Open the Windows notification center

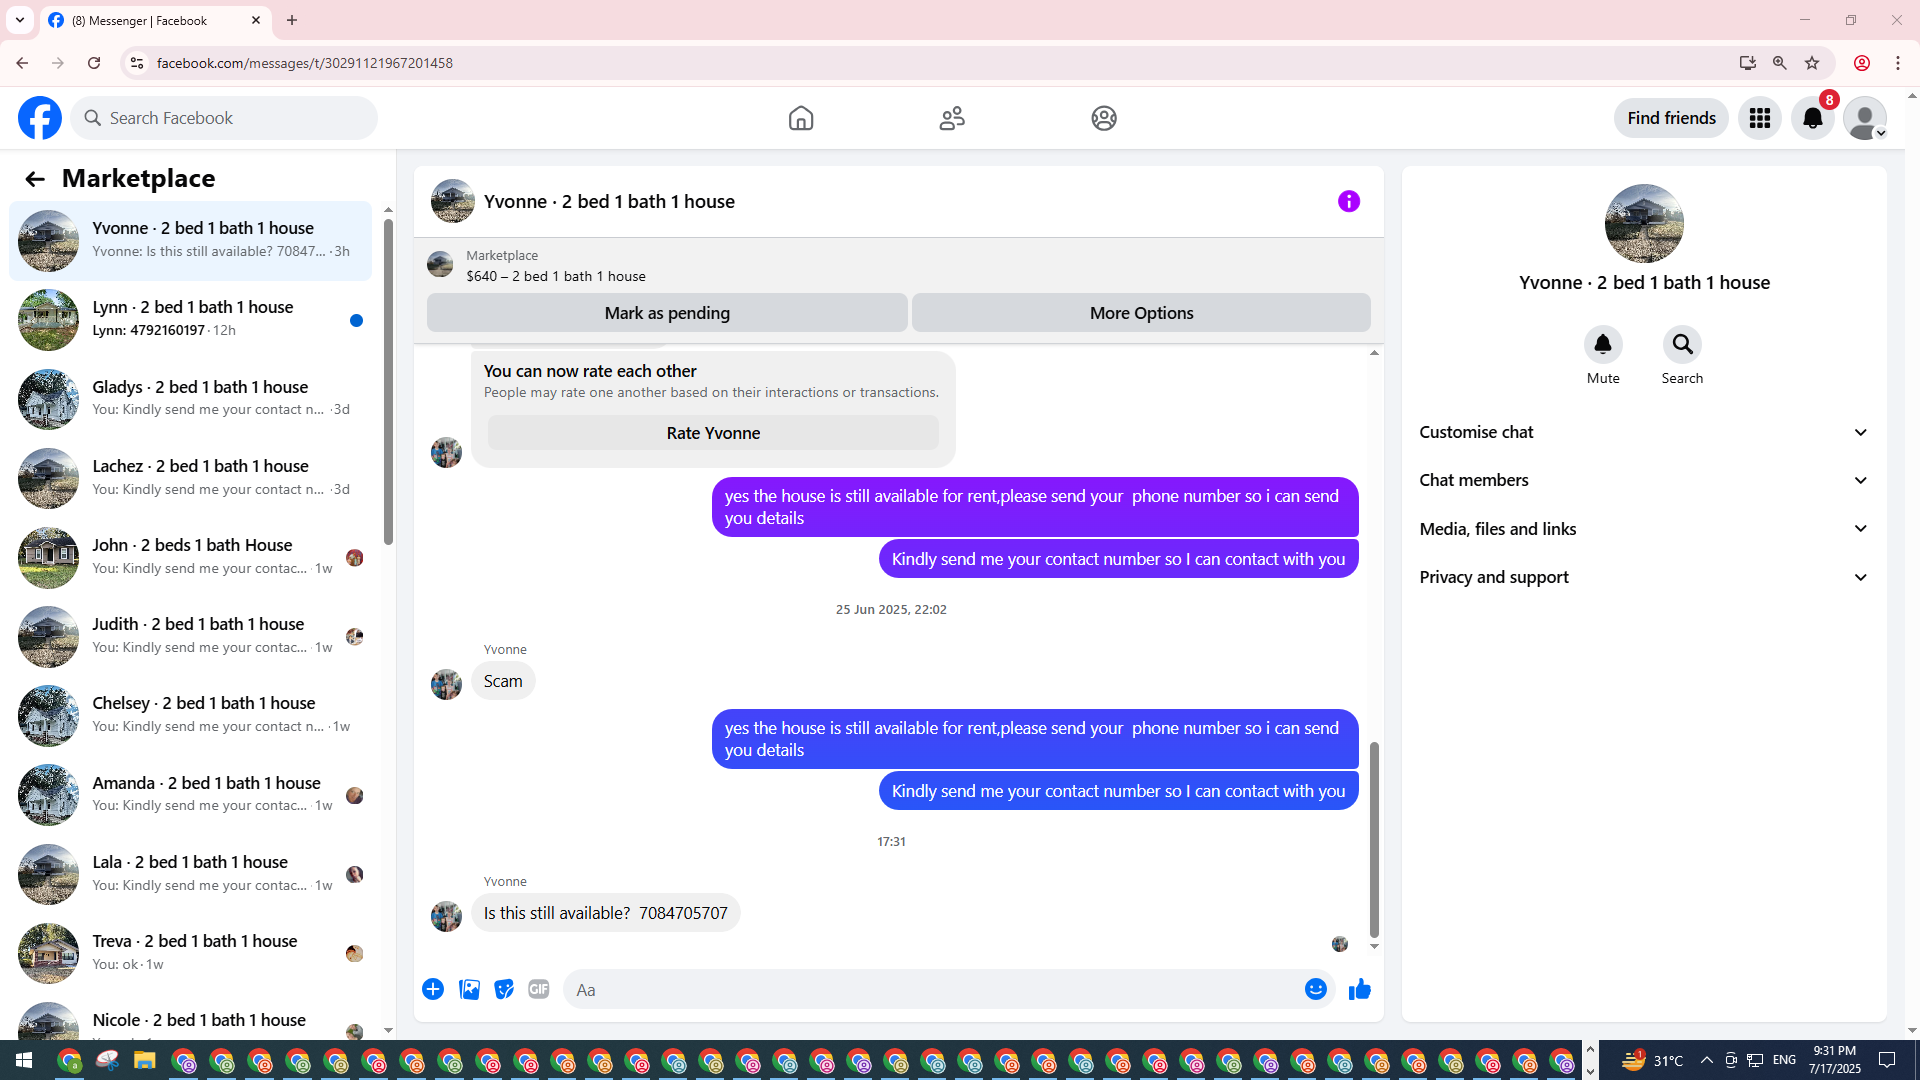(1888, 1060)
